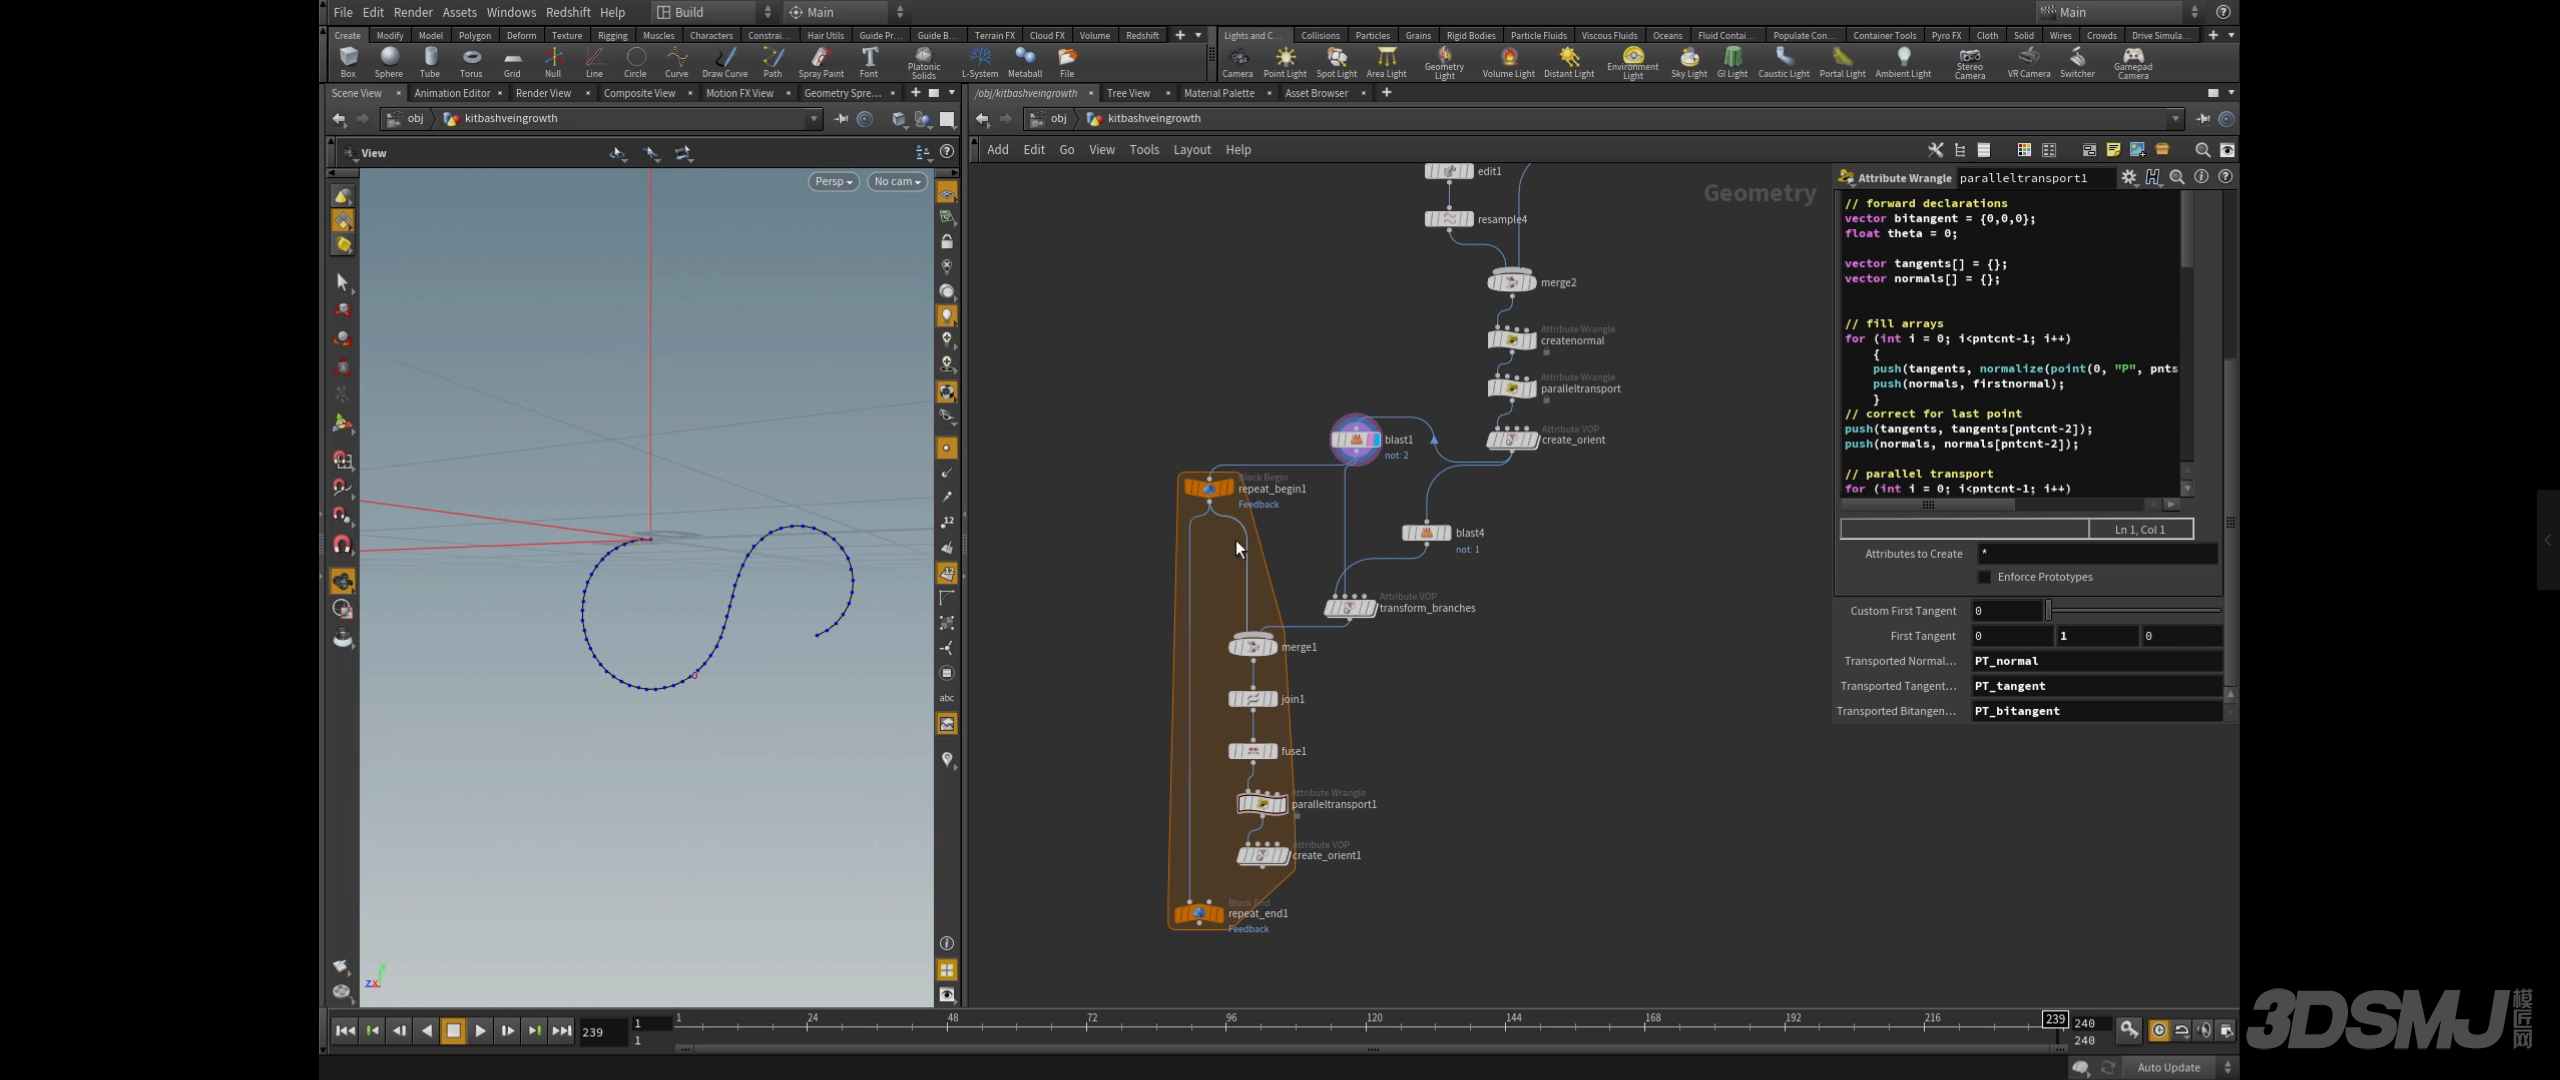Screen dimensions: 2560x1080
Task: Open the File menu
Action: click(x=343, y=12)
